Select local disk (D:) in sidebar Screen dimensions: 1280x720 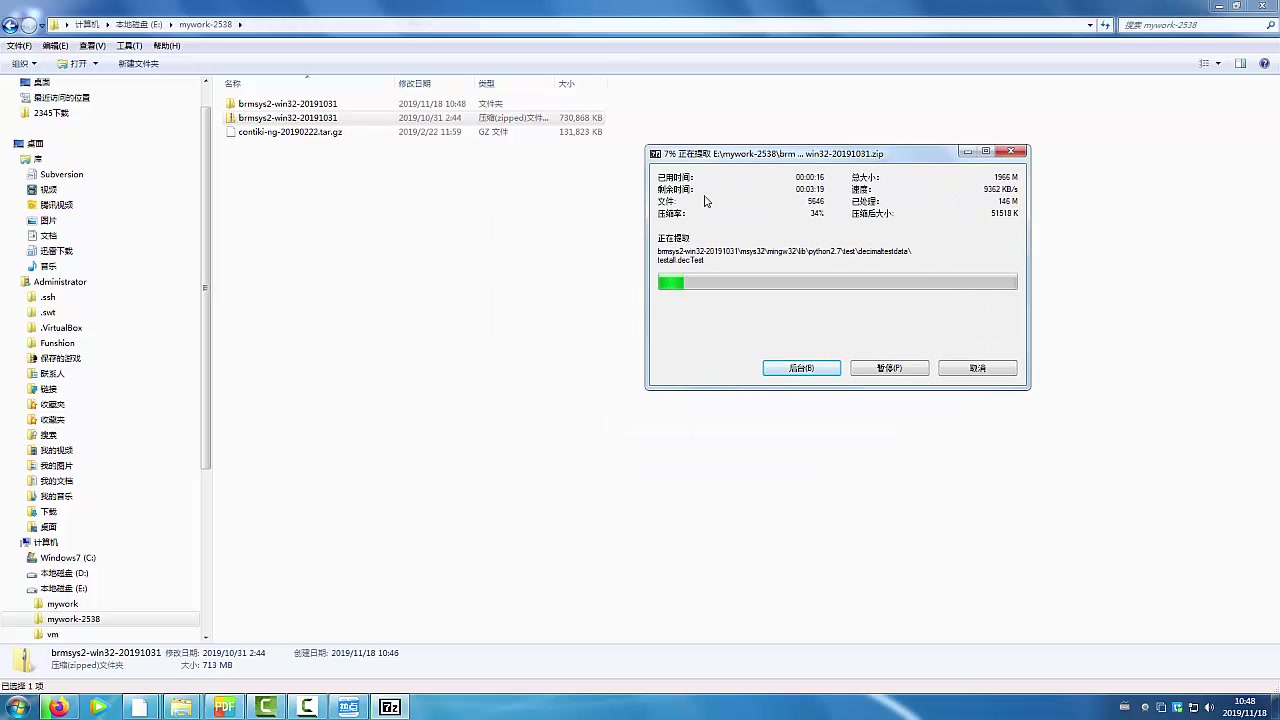pos(64,573)
